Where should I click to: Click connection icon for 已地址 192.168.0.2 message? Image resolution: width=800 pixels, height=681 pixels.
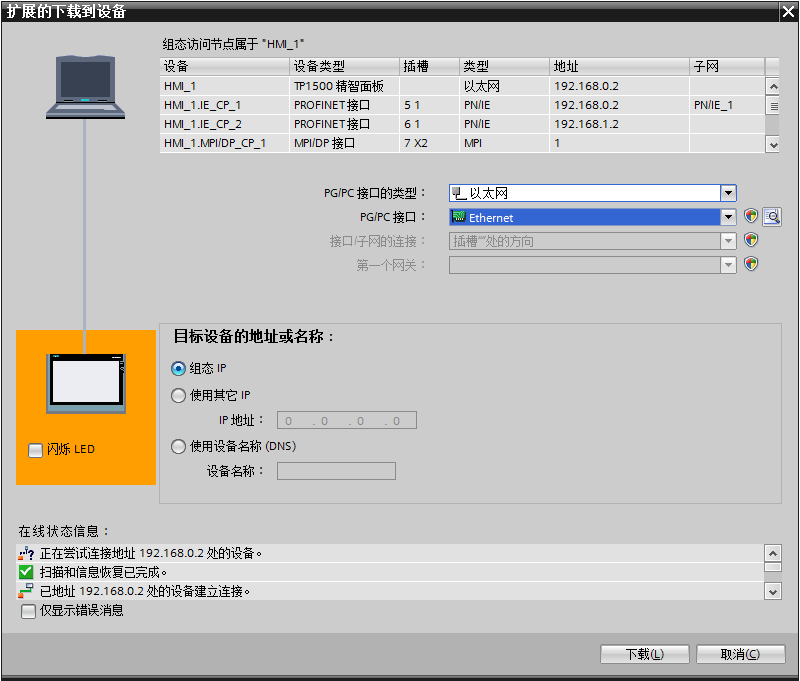tap(26, 591)
